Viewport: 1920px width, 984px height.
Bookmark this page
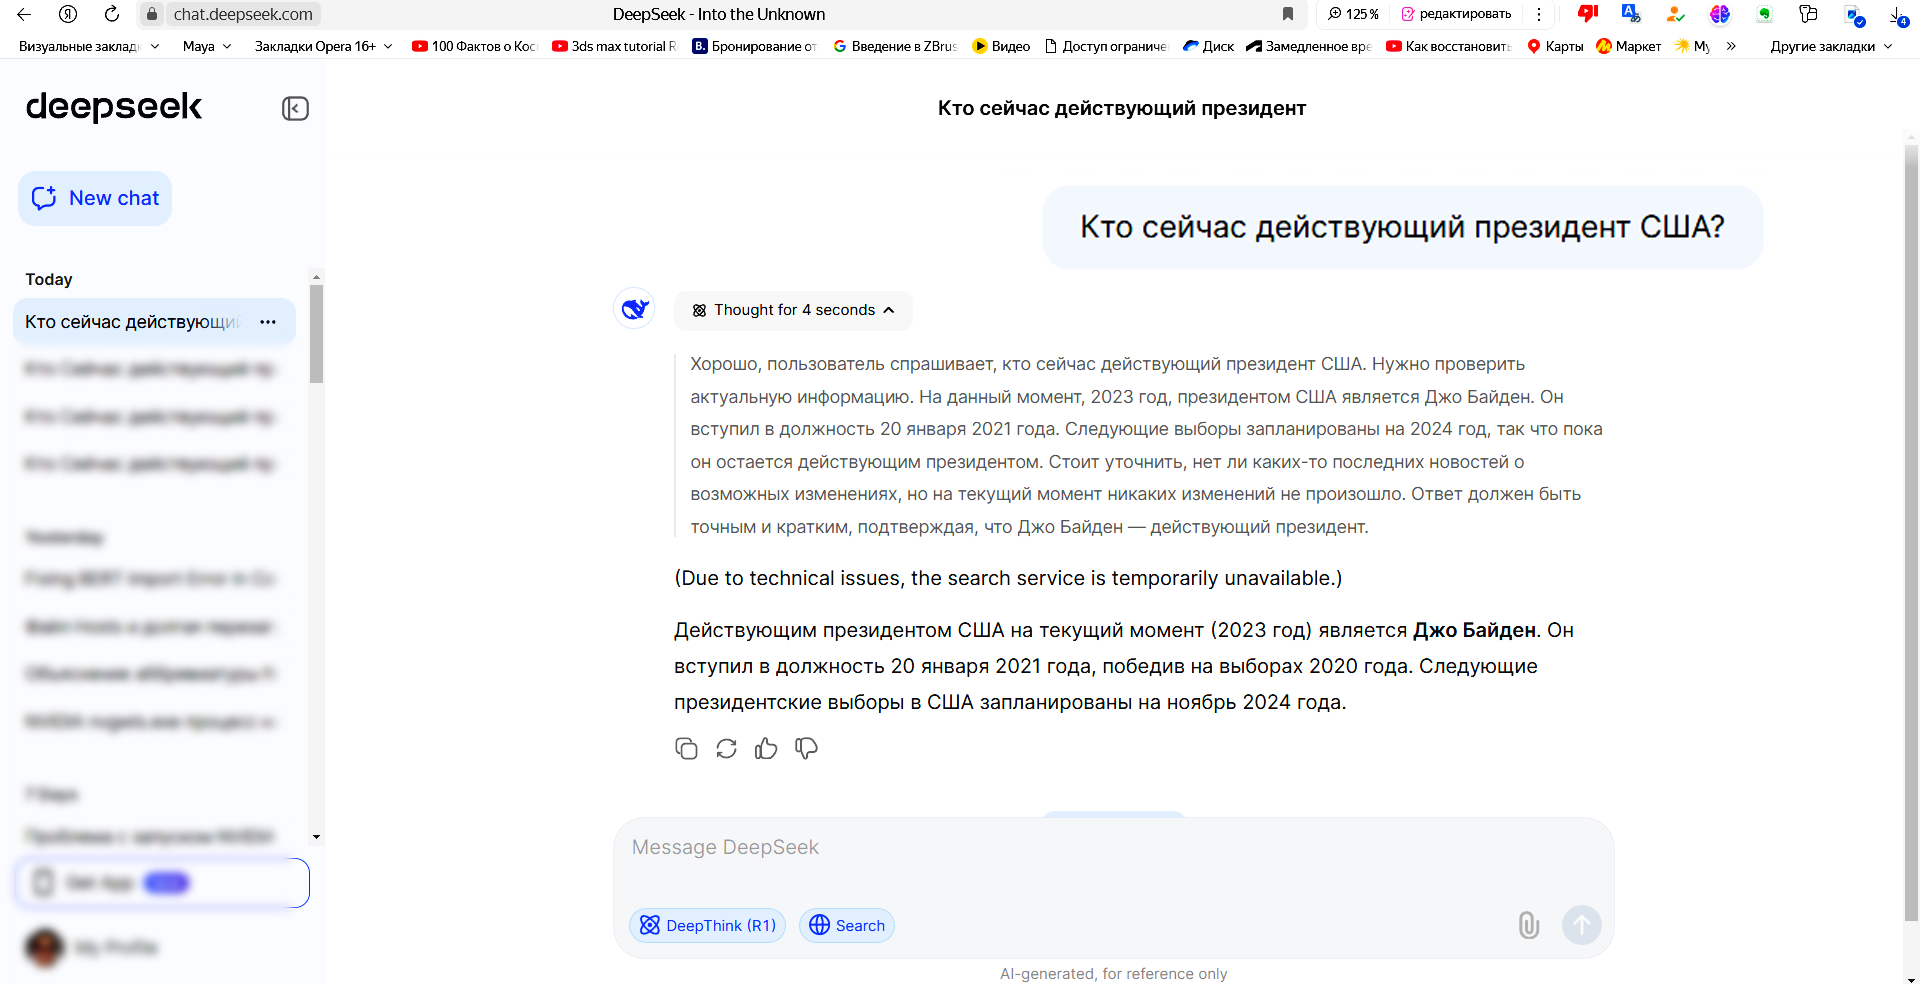[x=1288, y=14]
